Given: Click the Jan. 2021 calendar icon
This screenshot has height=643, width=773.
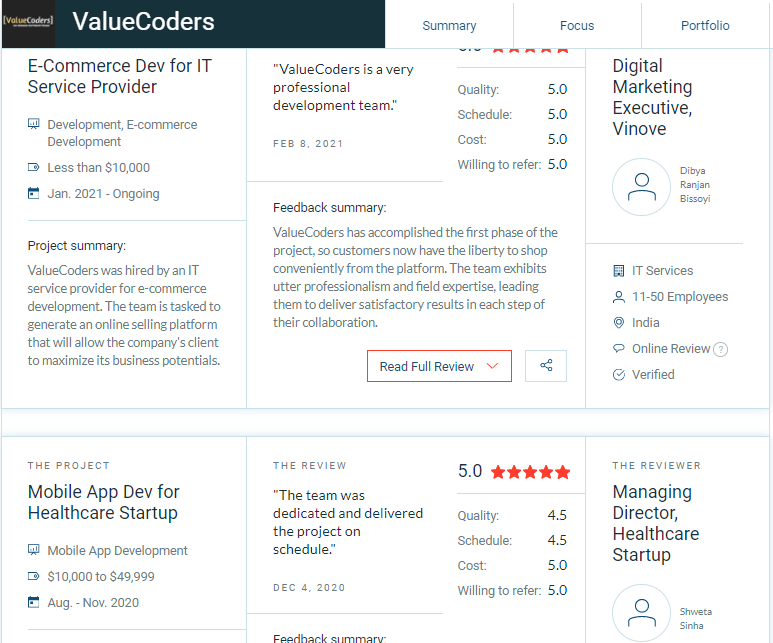Looking at the screenshot, I should [34, 194].
